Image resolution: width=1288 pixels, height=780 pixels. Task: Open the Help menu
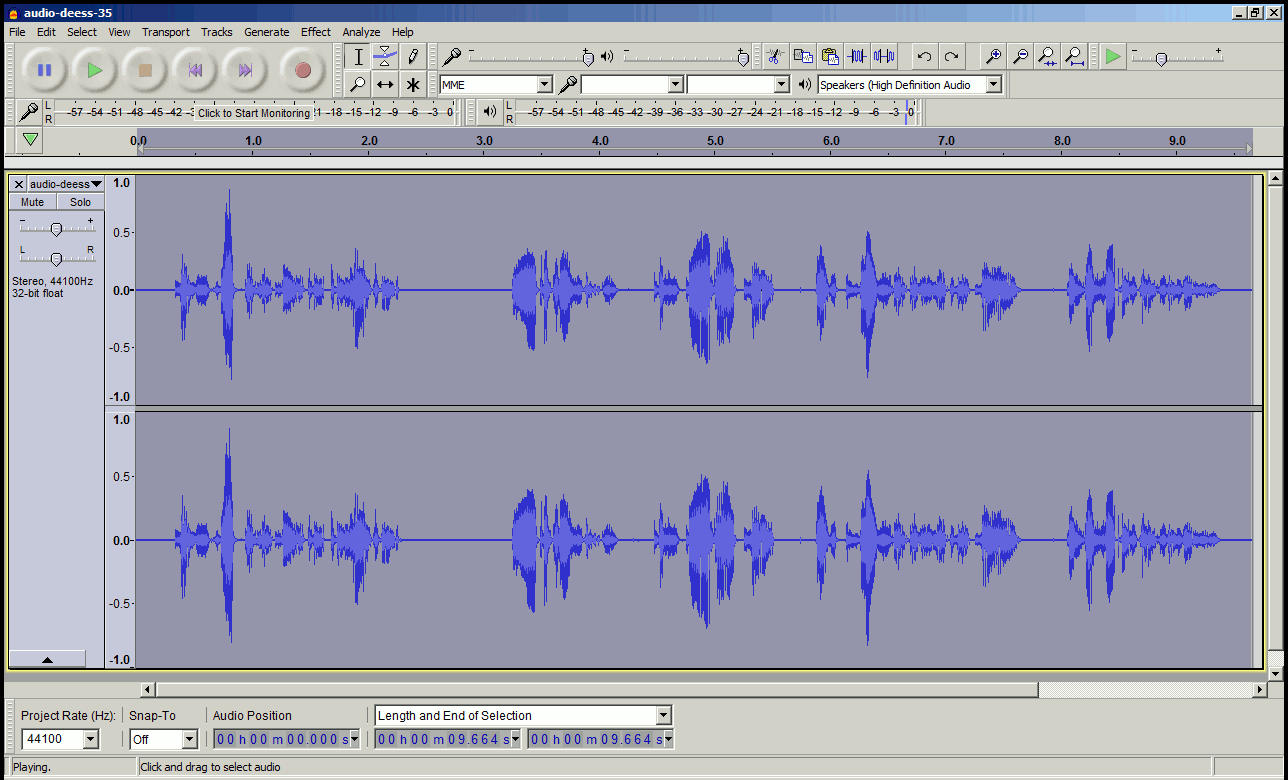click(x=403, y=32)
